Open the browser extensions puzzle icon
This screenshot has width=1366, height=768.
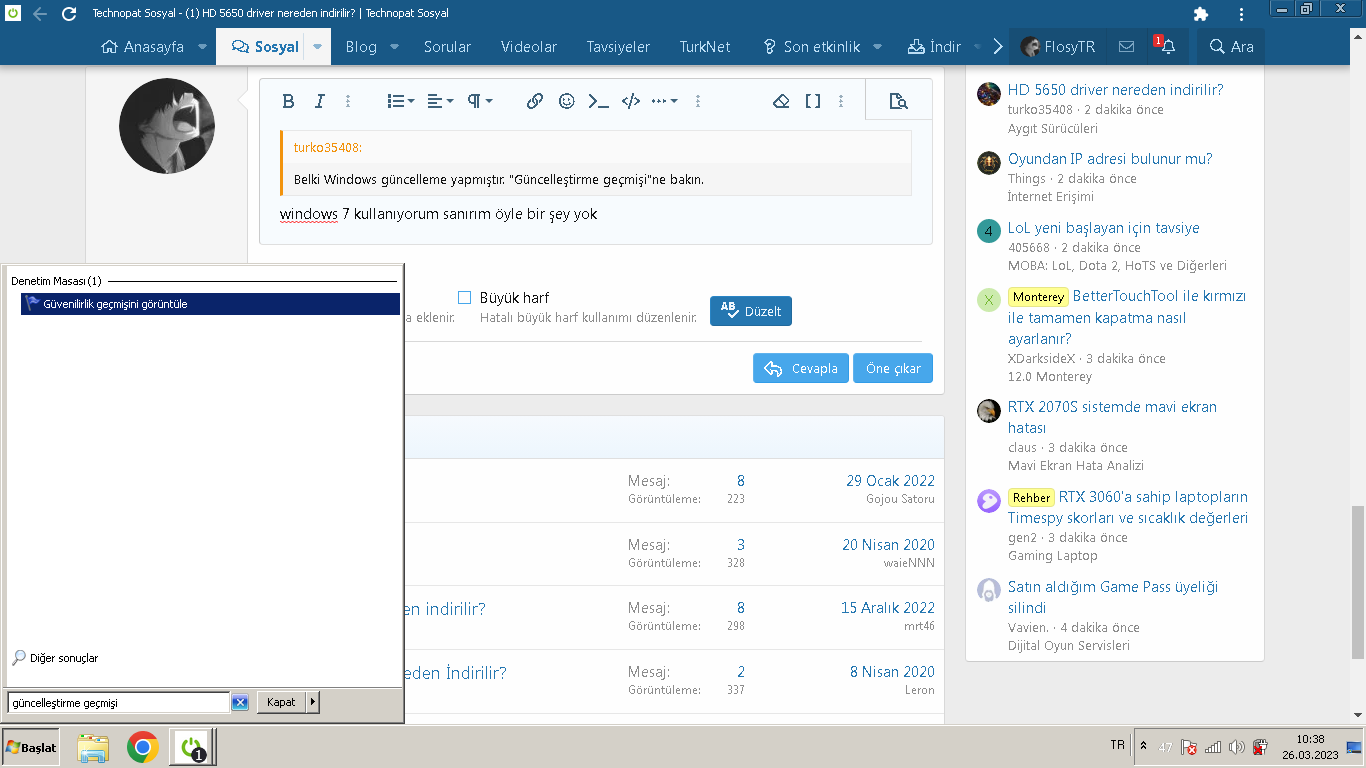tap(1201, 14)
